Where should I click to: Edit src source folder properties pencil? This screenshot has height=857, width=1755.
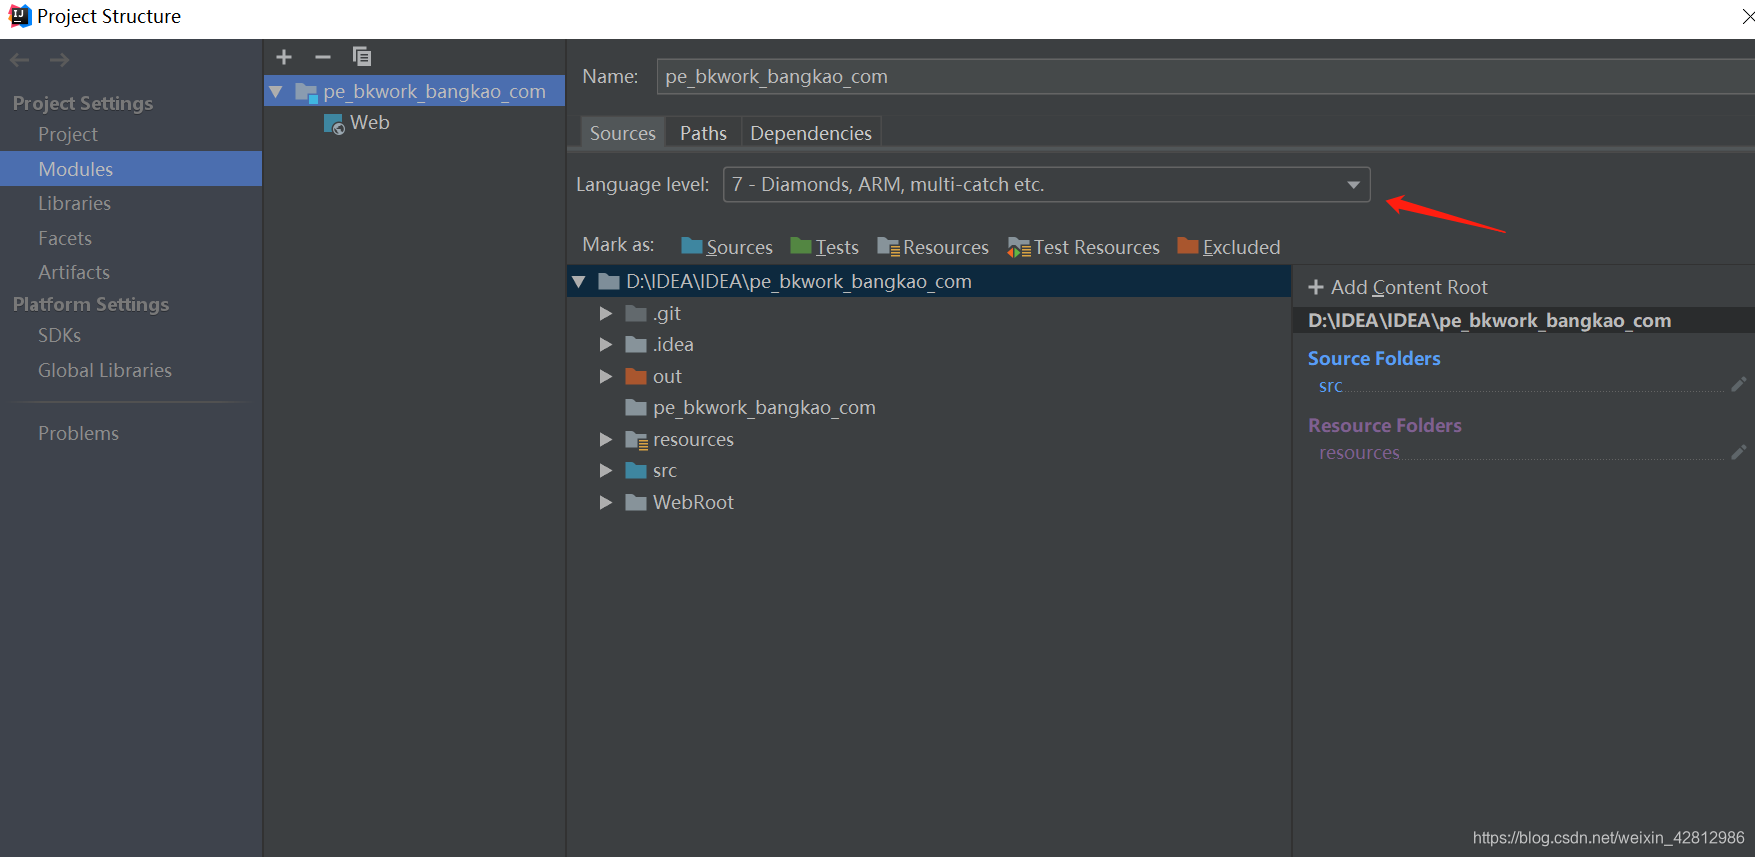tap(1739, 384)
